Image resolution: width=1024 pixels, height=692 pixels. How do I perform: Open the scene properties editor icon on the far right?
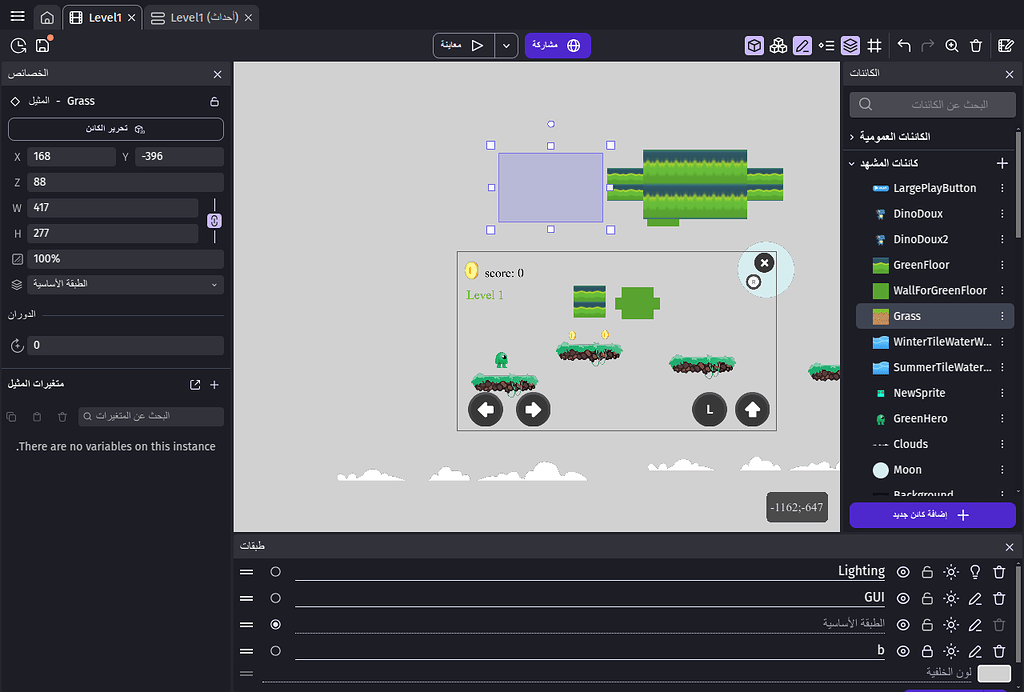1006,45
